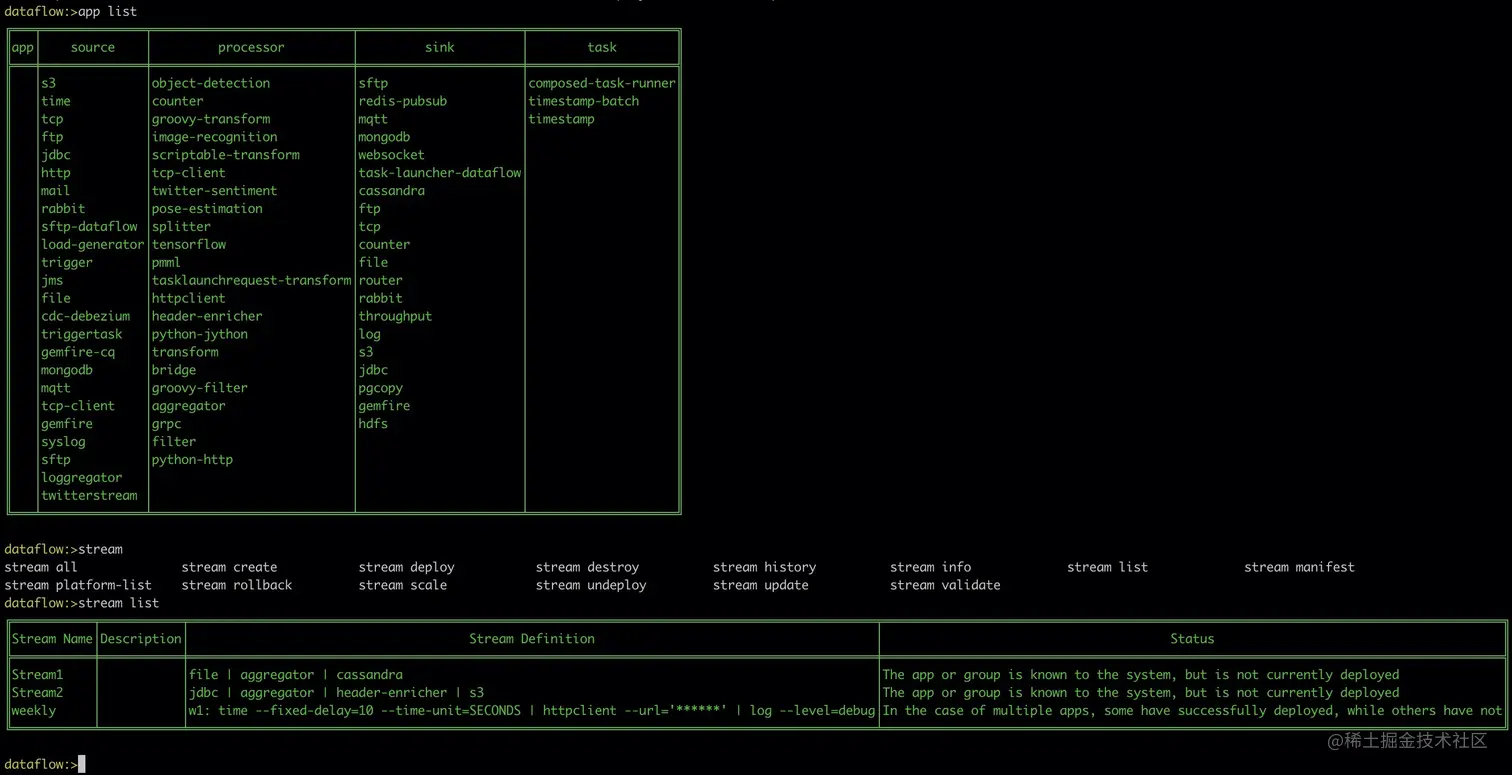Select 'scriptable-transform' processor entry

coord(226,155)
